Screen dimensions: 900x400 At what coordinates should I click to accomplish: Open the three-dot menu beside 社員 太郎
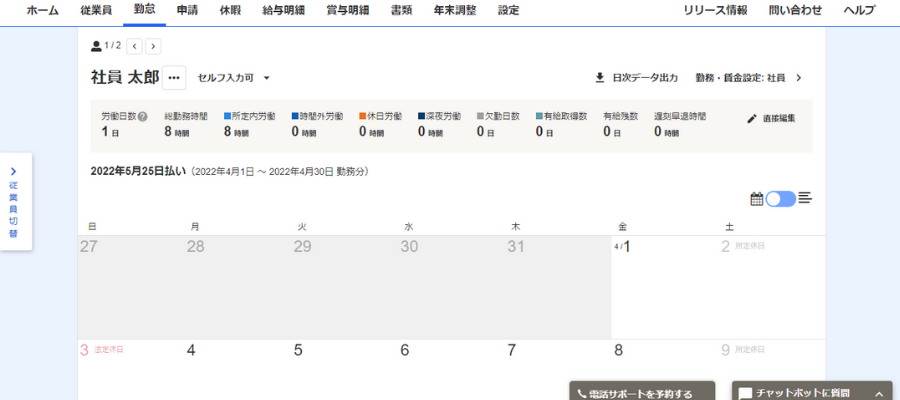pyautogui.click(x=174, y=78)
